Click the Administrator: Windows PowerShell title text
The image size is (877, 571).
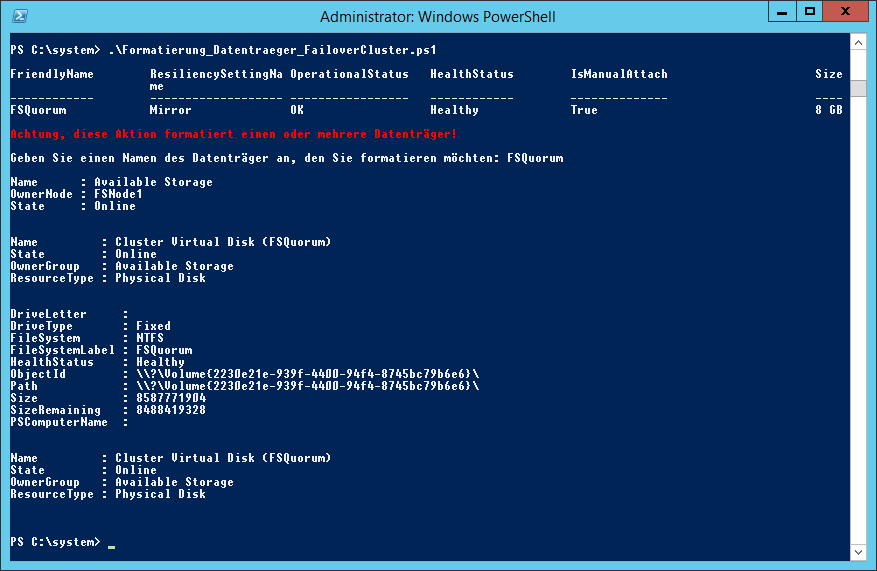pyautogui.click(x=437, y=17)
